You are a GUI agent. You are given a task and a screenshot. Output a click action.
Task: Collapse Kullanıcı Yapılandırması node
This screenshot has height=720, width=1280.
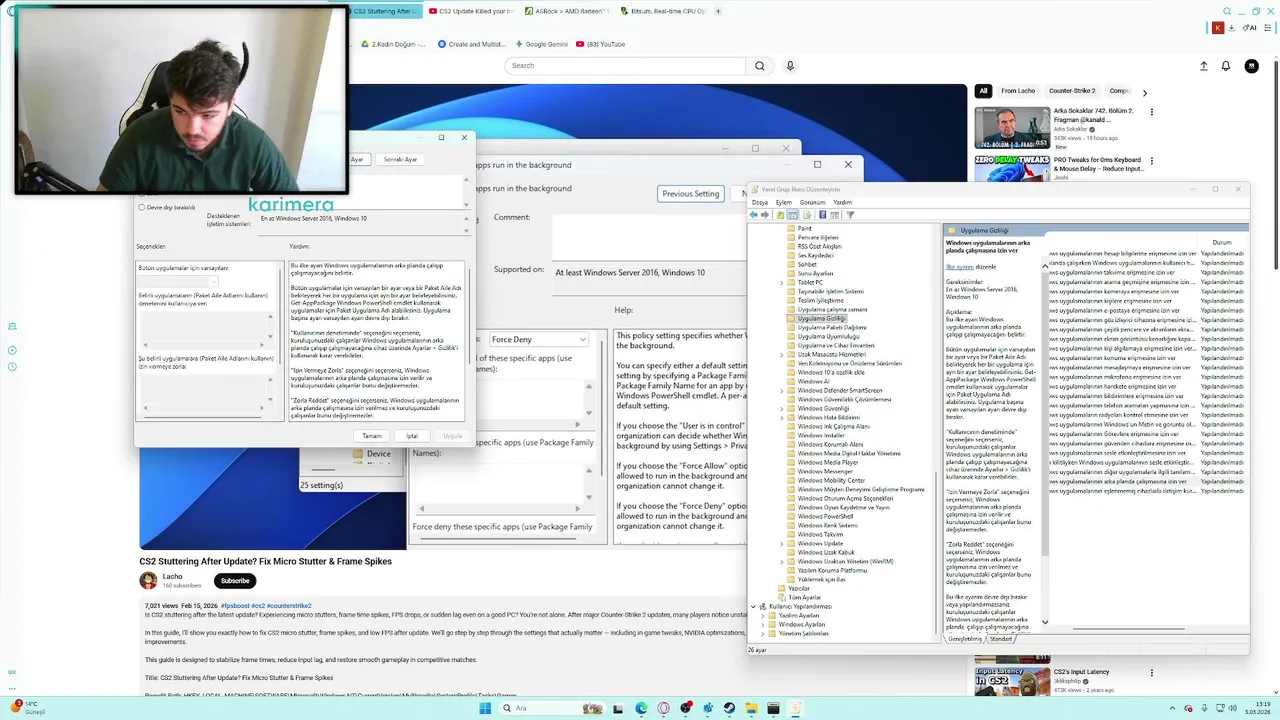[754, 606]
